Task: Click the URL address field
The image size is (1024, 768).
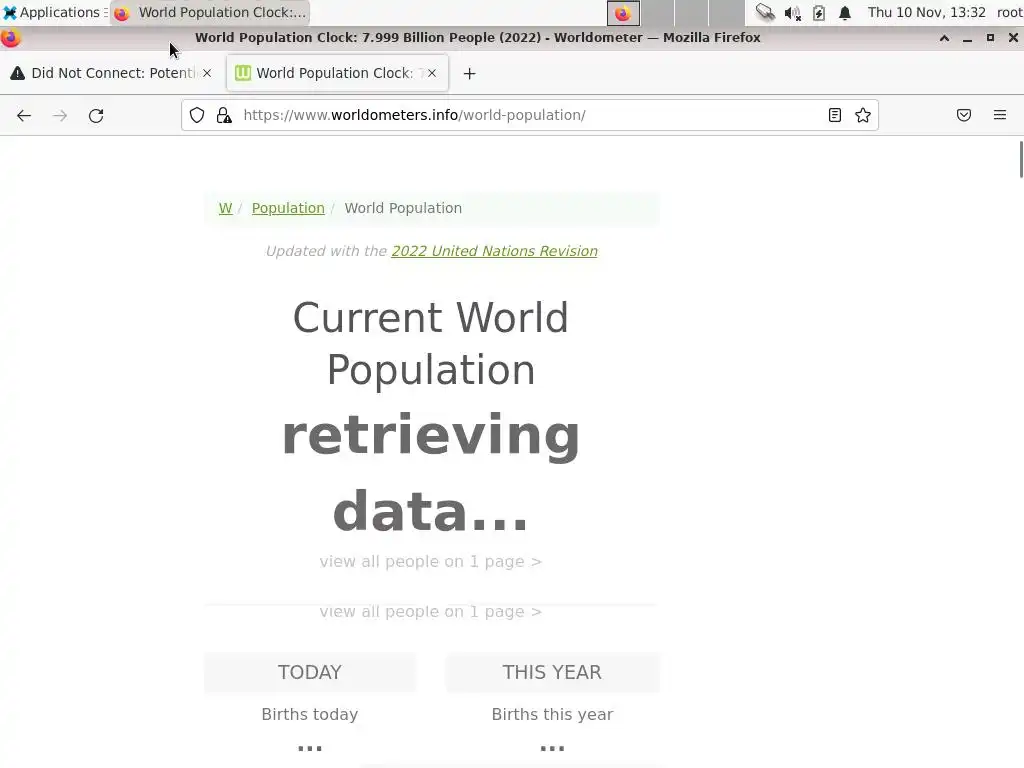Action: pos(529,116)
